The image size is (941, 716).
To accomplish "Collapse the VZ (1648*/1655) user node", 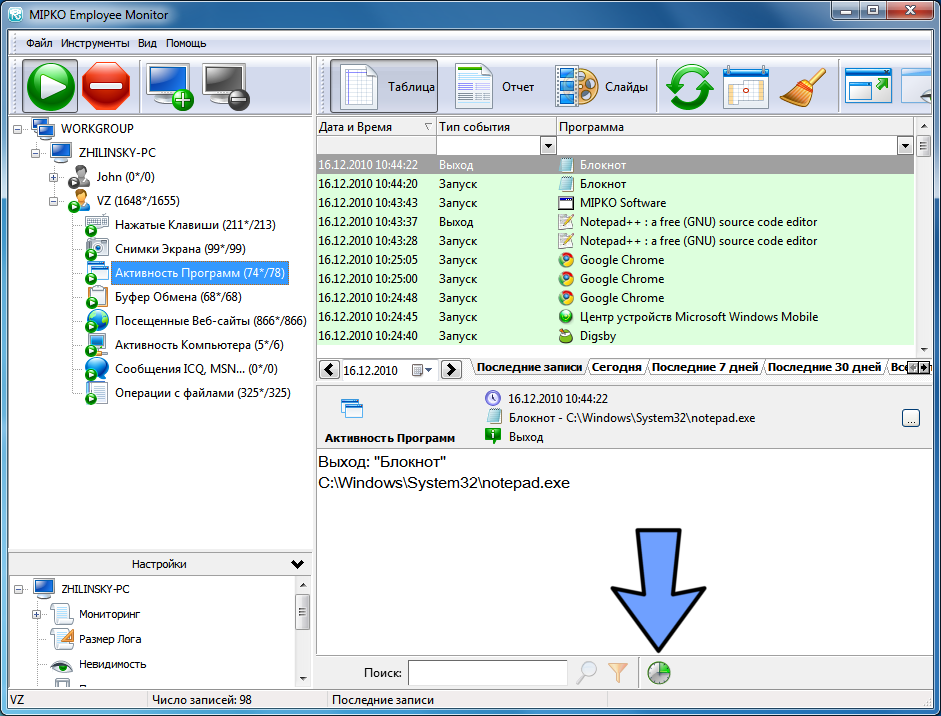I will pos(53,201).
